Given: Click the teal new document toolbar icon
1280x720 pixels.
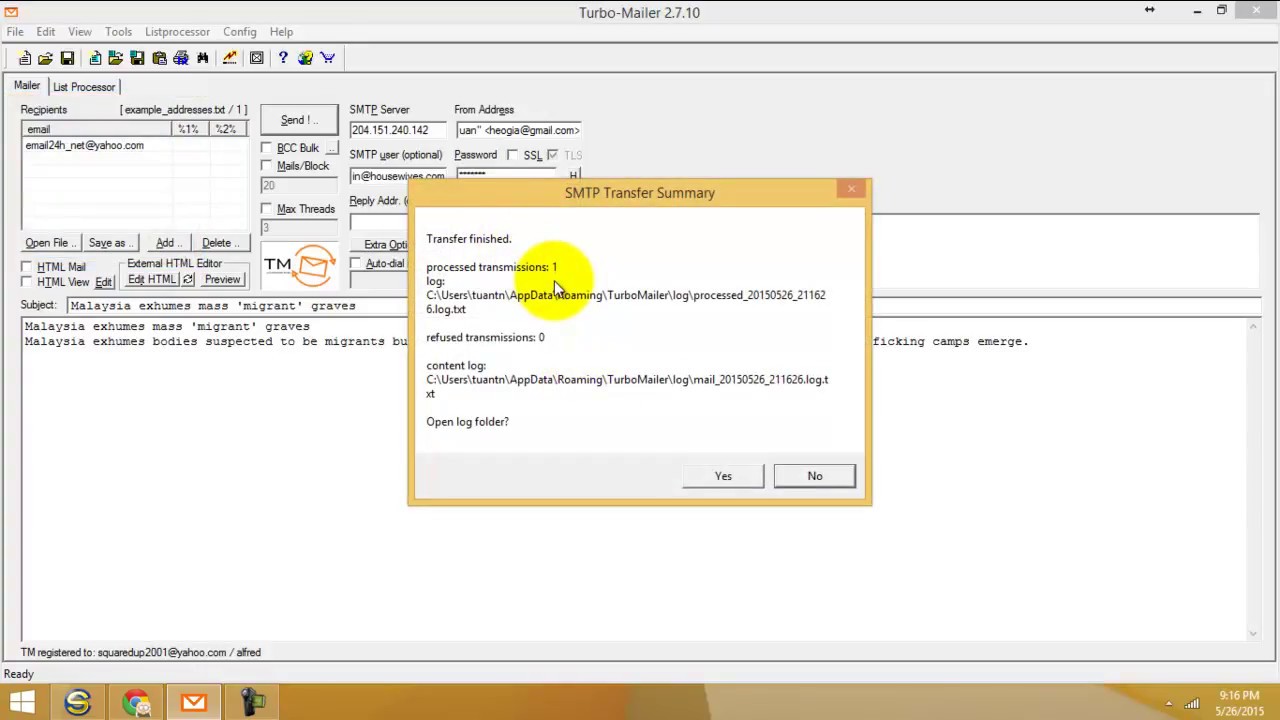Looking at the screenshot, I should click(95, 58).
